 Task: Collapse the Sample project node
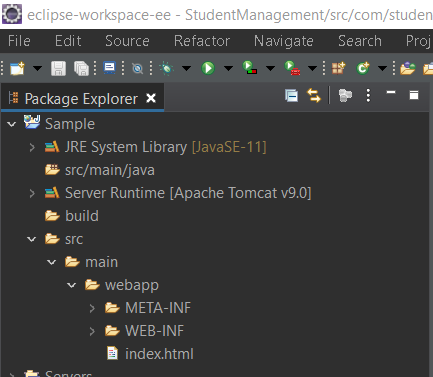click(12, 124)
